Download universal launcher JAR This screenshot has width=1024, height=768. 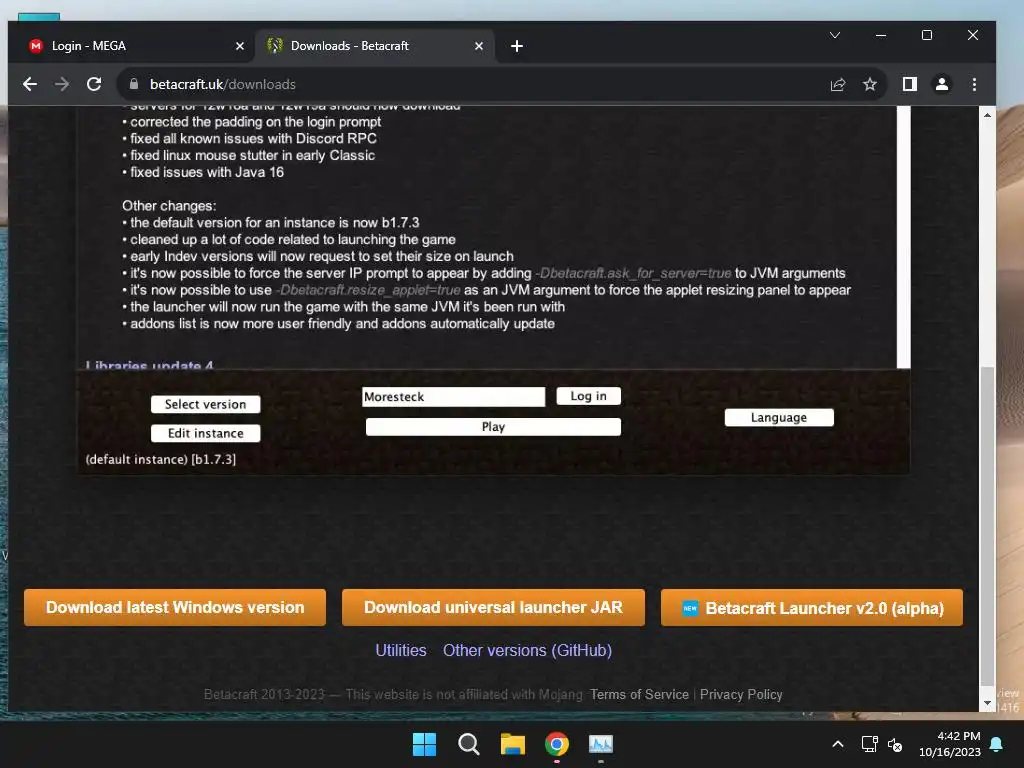pyautogui.click(x=493, y=607)
